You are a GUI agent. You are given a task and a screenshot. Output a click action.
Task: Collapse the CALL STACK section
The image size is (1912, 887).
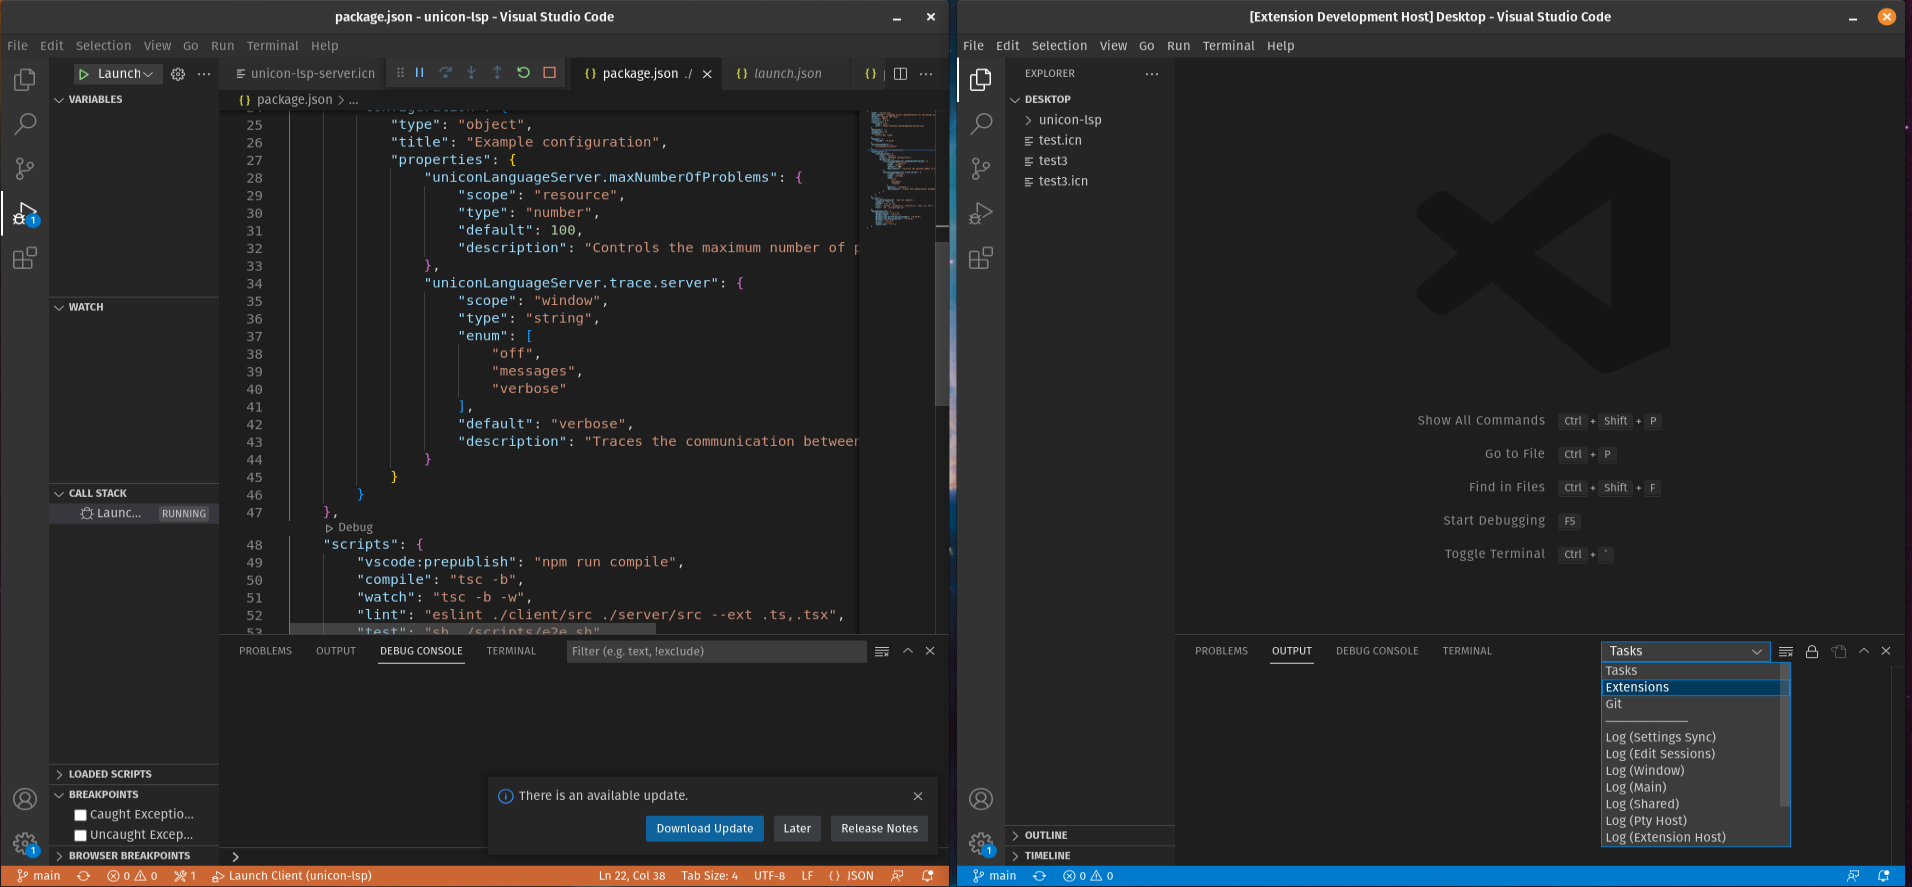point(134,493)
